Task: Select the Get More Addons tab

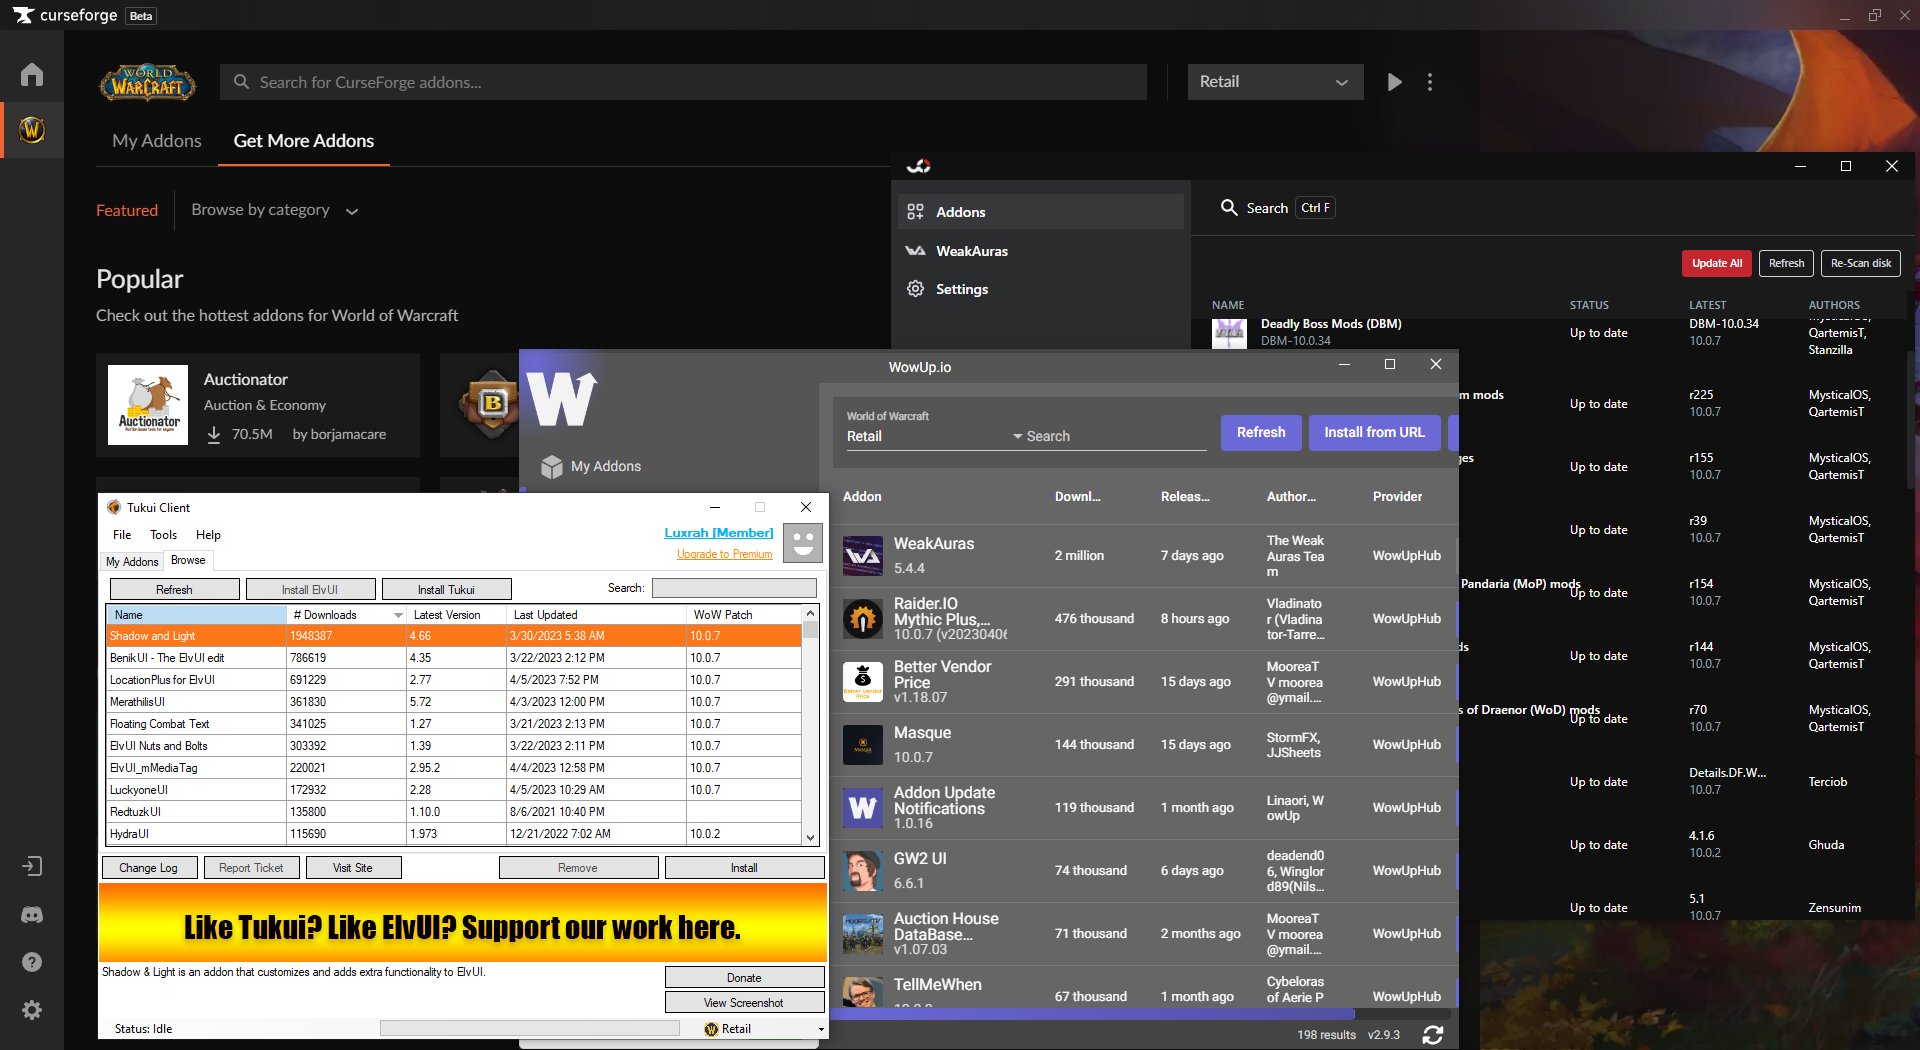Action: pos(304,141)
